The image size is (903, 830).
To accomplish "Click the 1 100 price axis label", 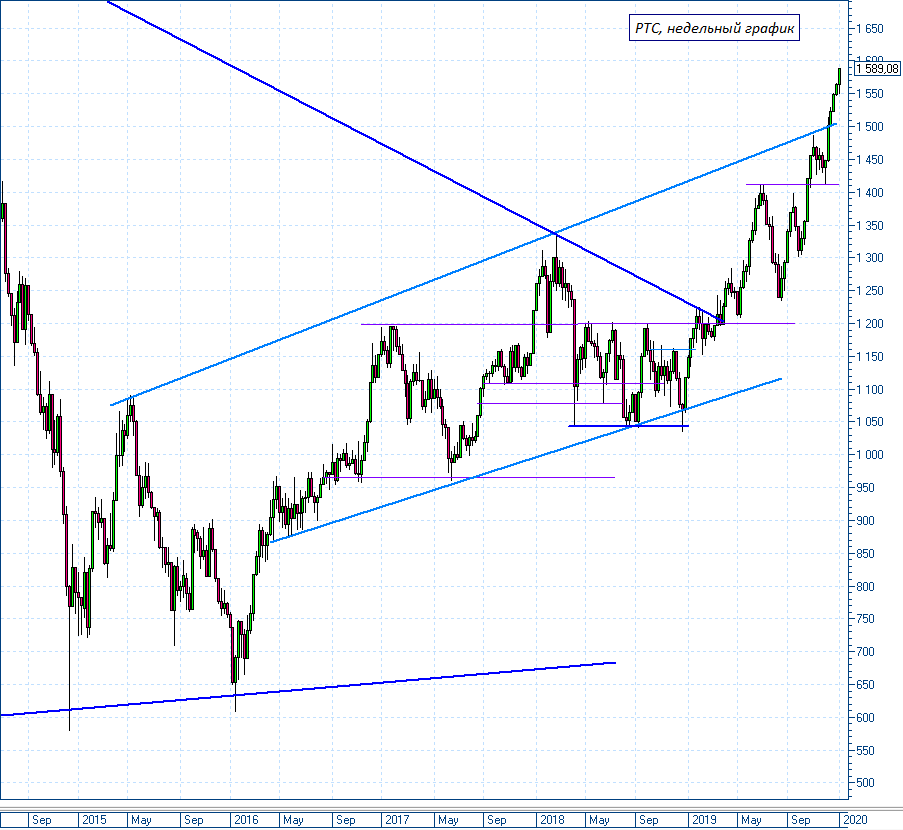I will pyautogui.click(x=869, y=389).
